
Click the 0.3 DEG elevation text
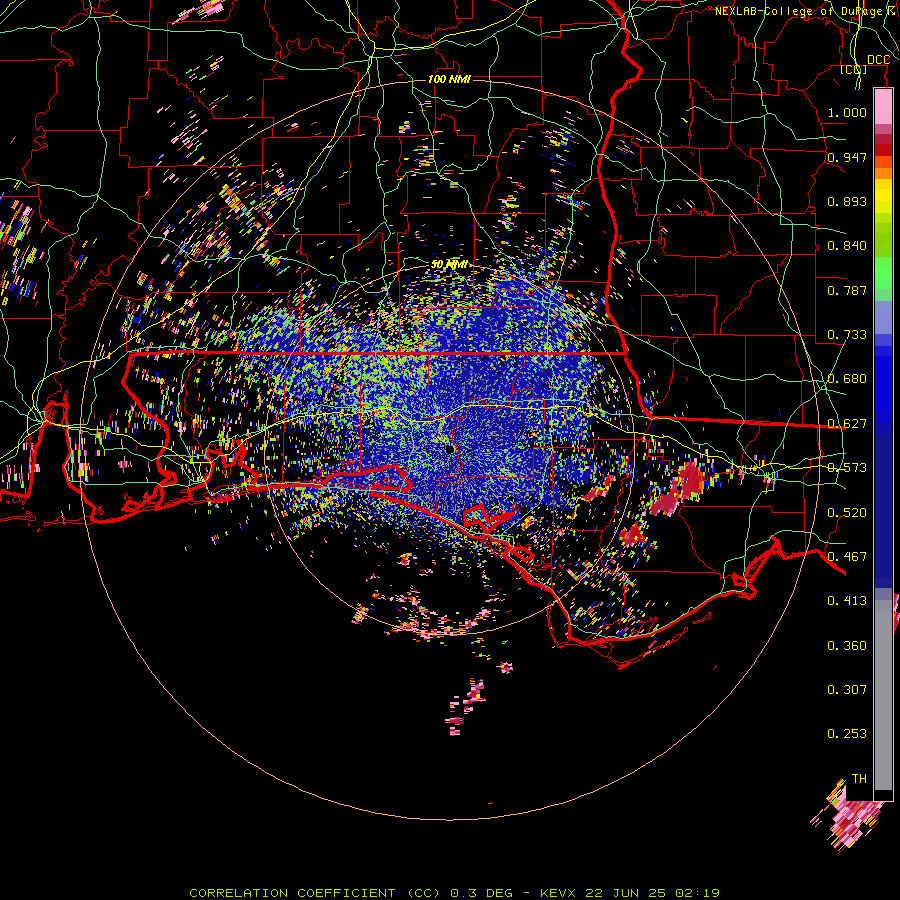pos(482,893)
